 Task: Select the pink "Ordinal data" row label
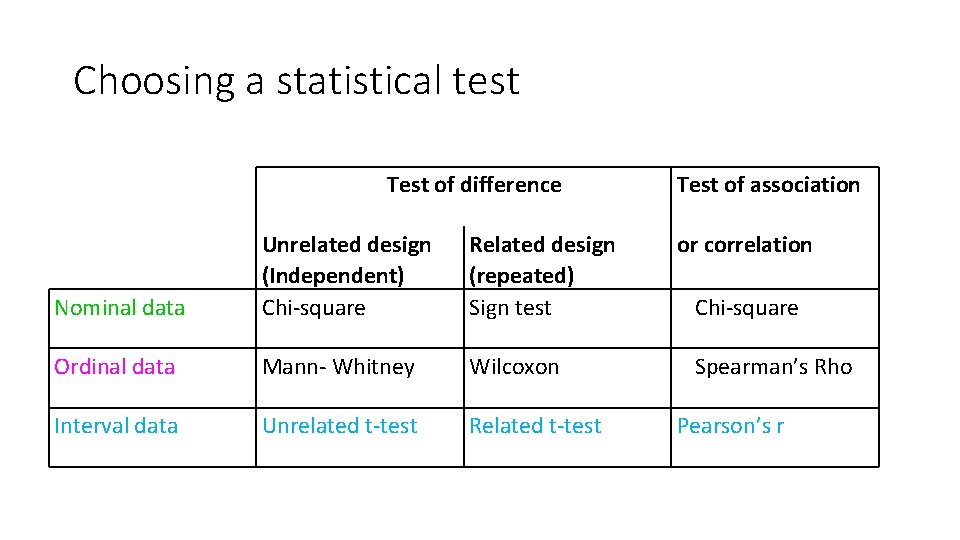[115, 367]
